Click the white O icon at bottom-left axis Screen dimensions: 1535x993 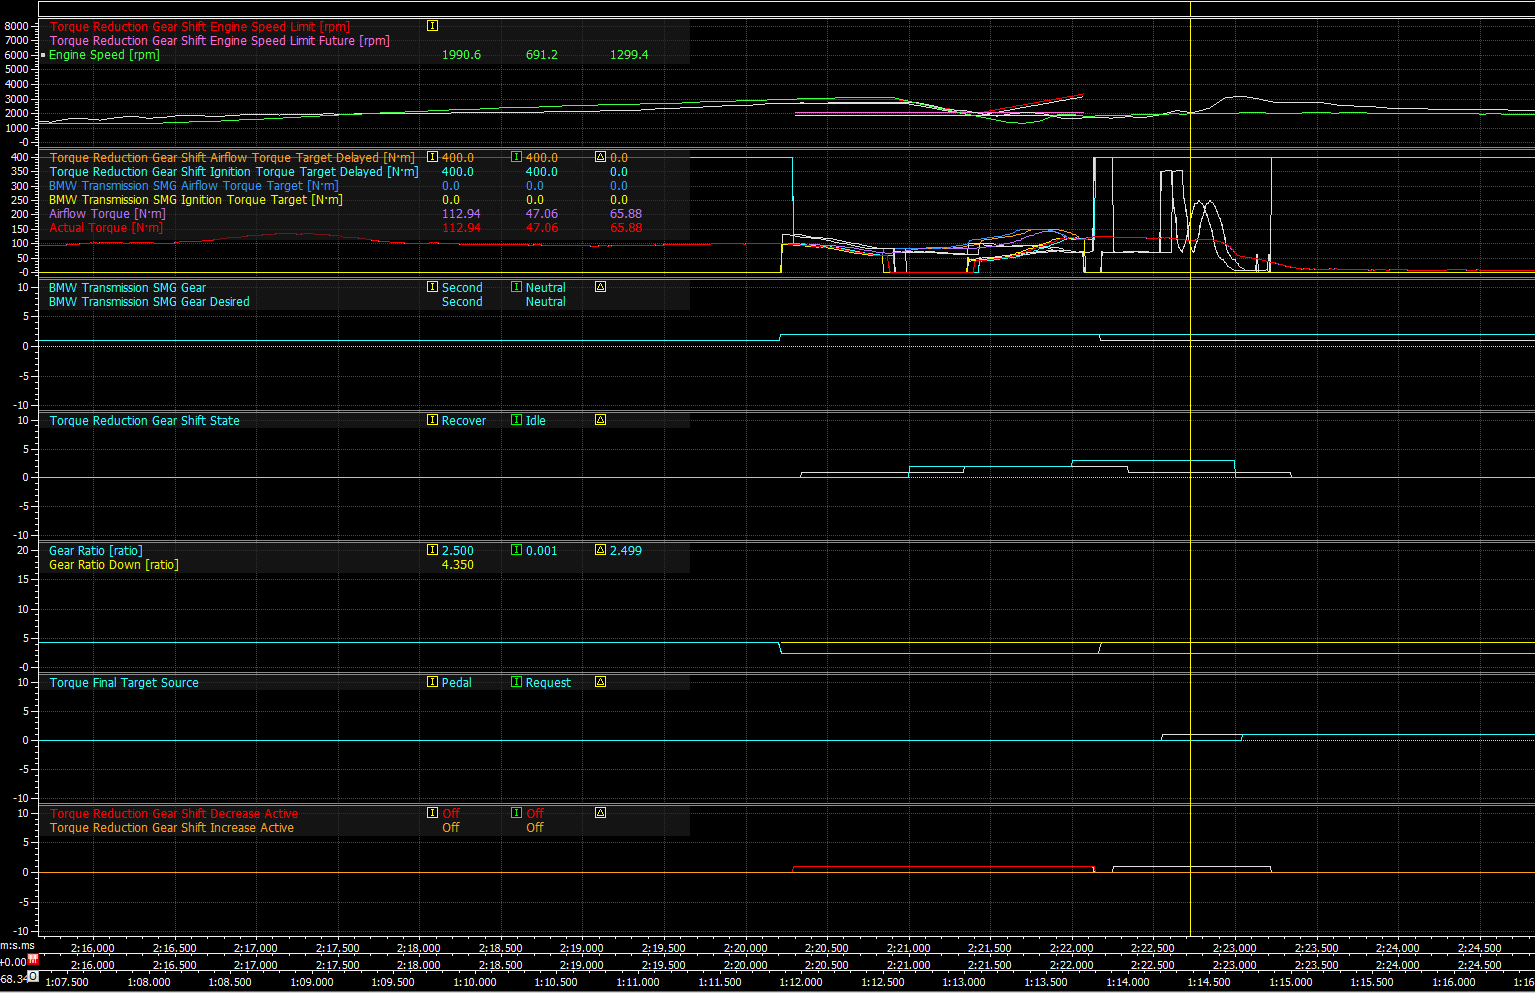(x=32, y=976)
